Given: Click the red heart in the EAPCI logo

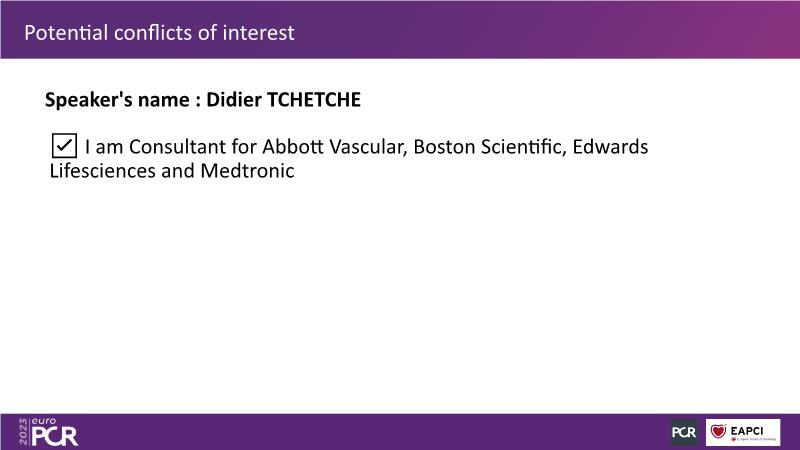Looking at the screenshot, I should 718,431.
